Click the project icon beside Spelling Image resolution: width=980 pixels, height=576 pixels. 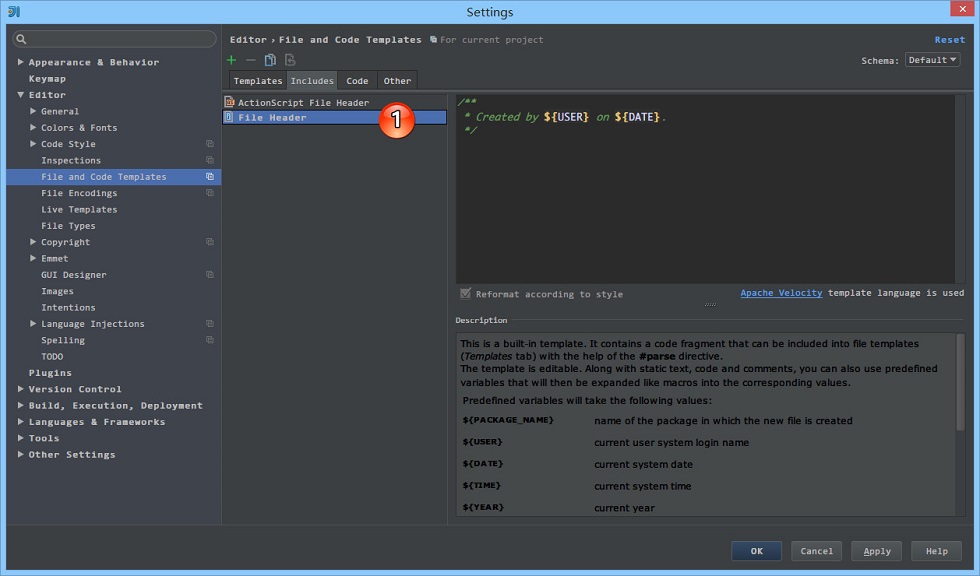pos(210,340)
